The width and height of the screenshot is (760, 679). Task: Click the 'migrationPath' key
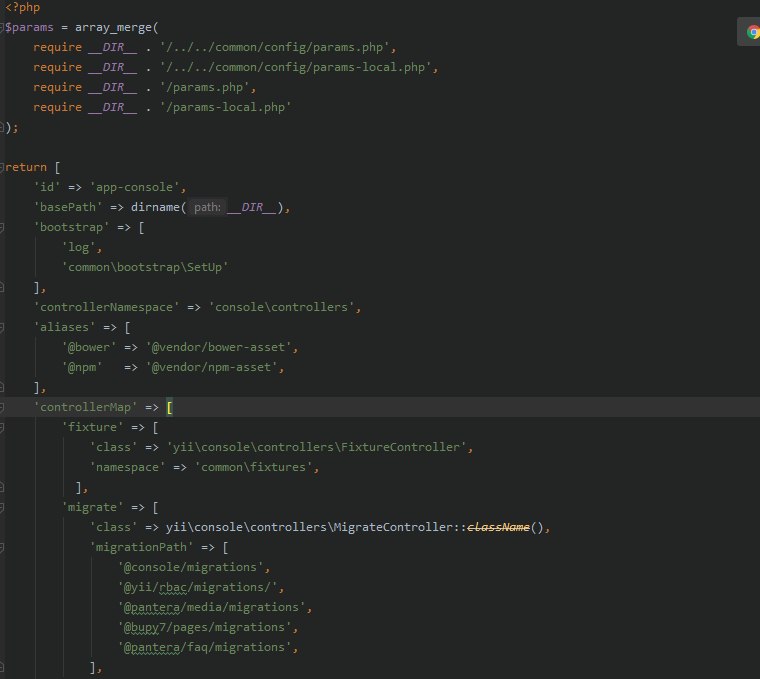coord(141,547)
